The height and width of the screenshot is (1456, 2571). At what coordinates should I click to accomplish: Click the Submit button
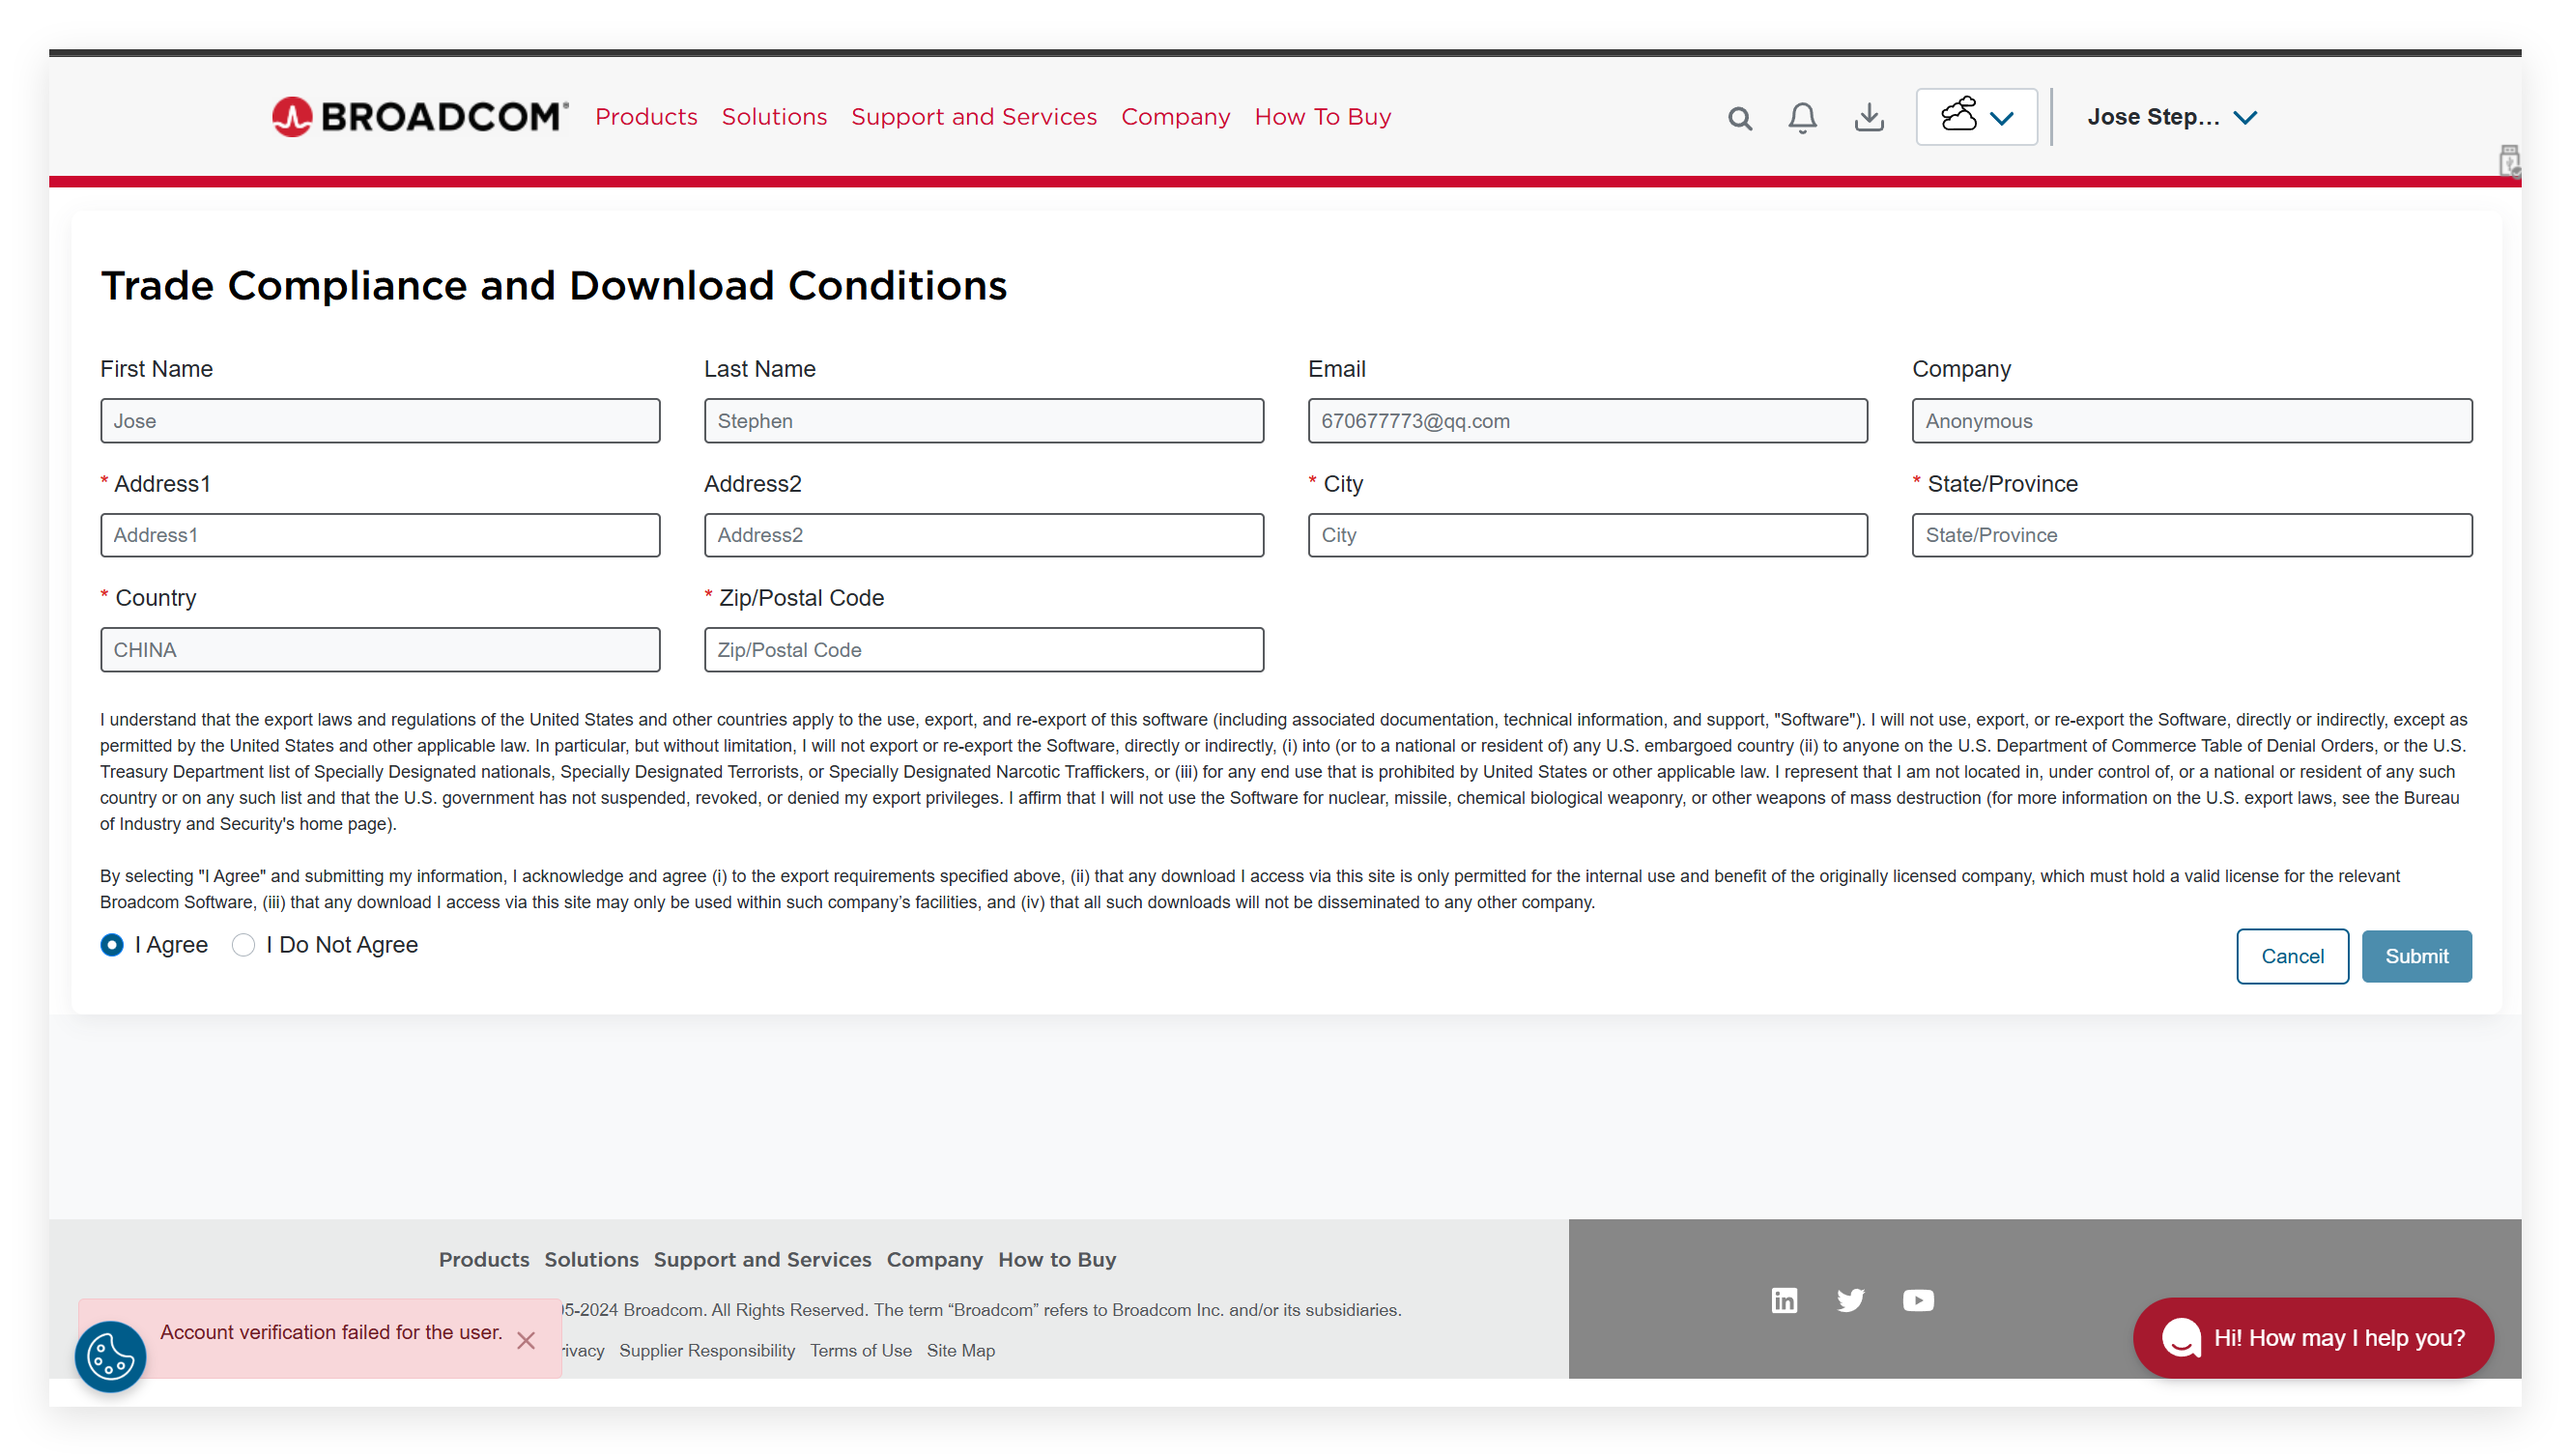[2416, 956]
